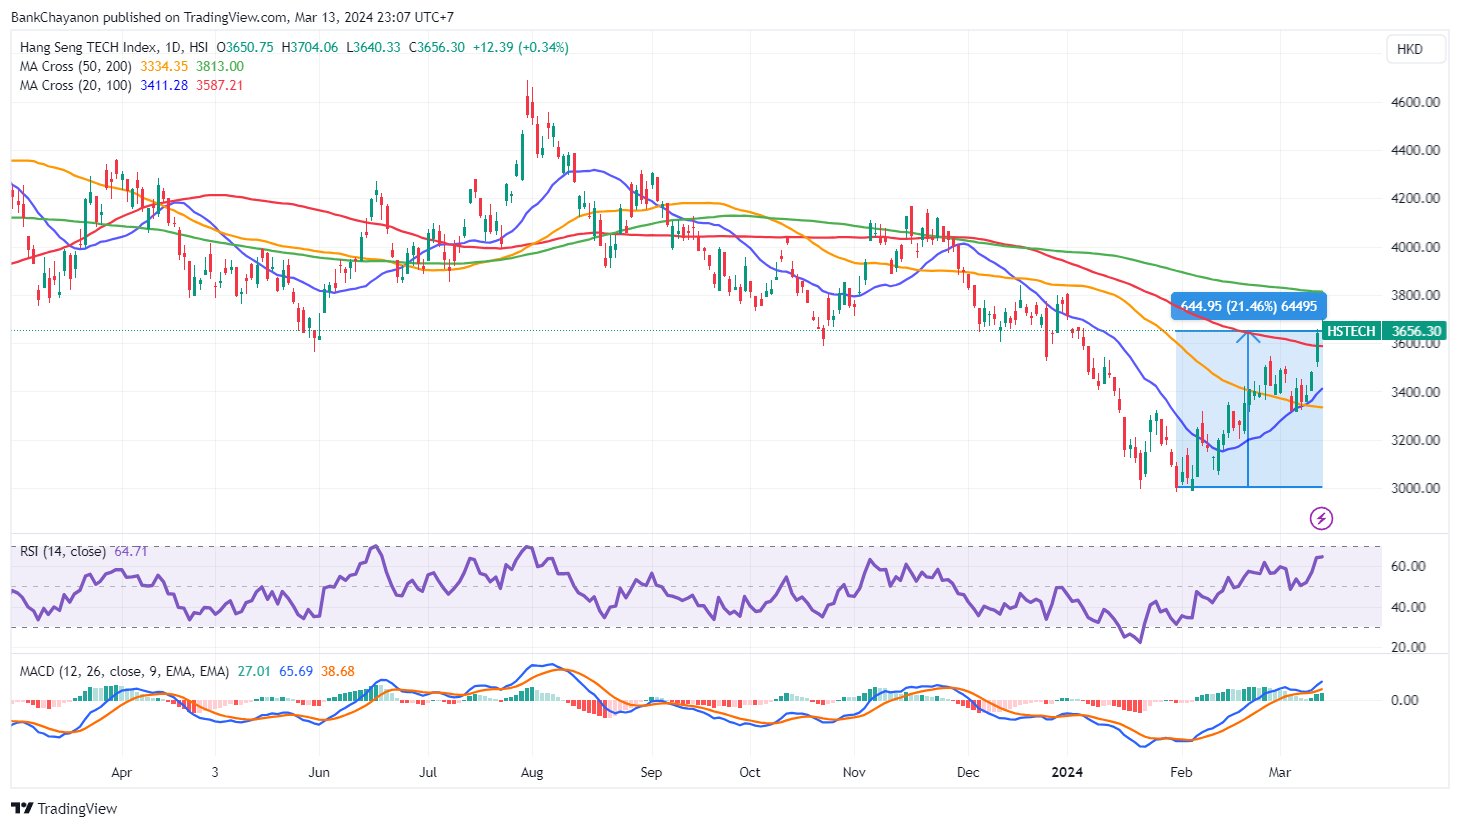Click the 4400.00 price axis label
This screenshot has width=1460, height=828.
point(1416,150)
